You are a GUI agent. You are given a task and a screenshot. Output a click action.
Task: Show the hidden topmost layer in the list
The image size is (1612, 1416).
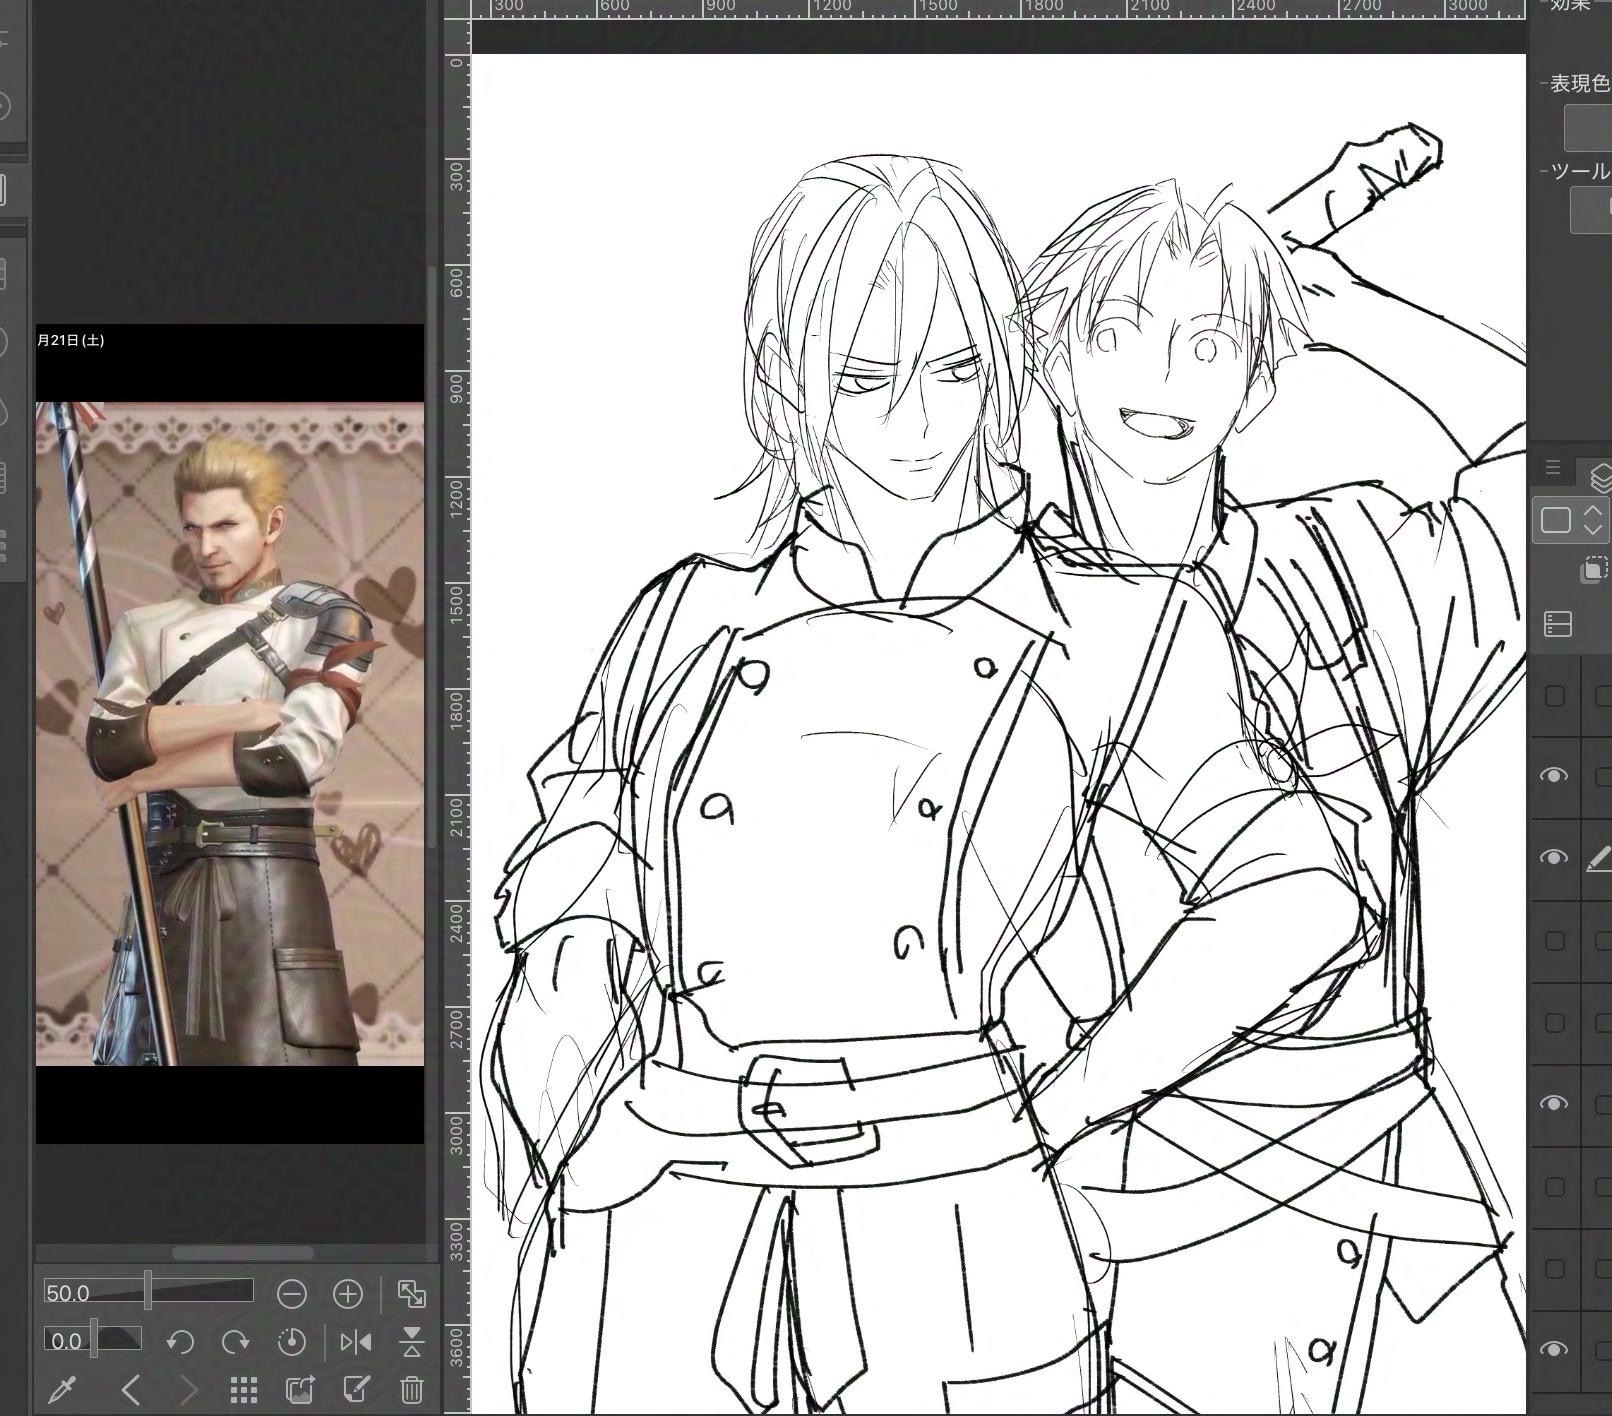coord(1554,696)
